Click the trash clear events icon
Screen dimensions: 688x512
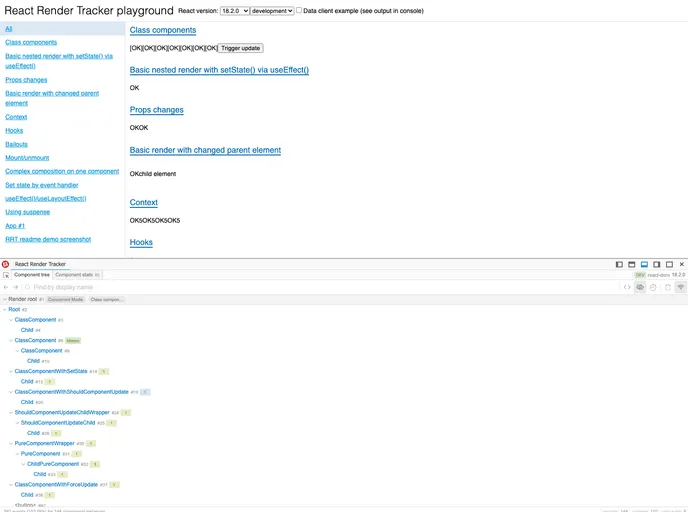[x=667, y=287]
